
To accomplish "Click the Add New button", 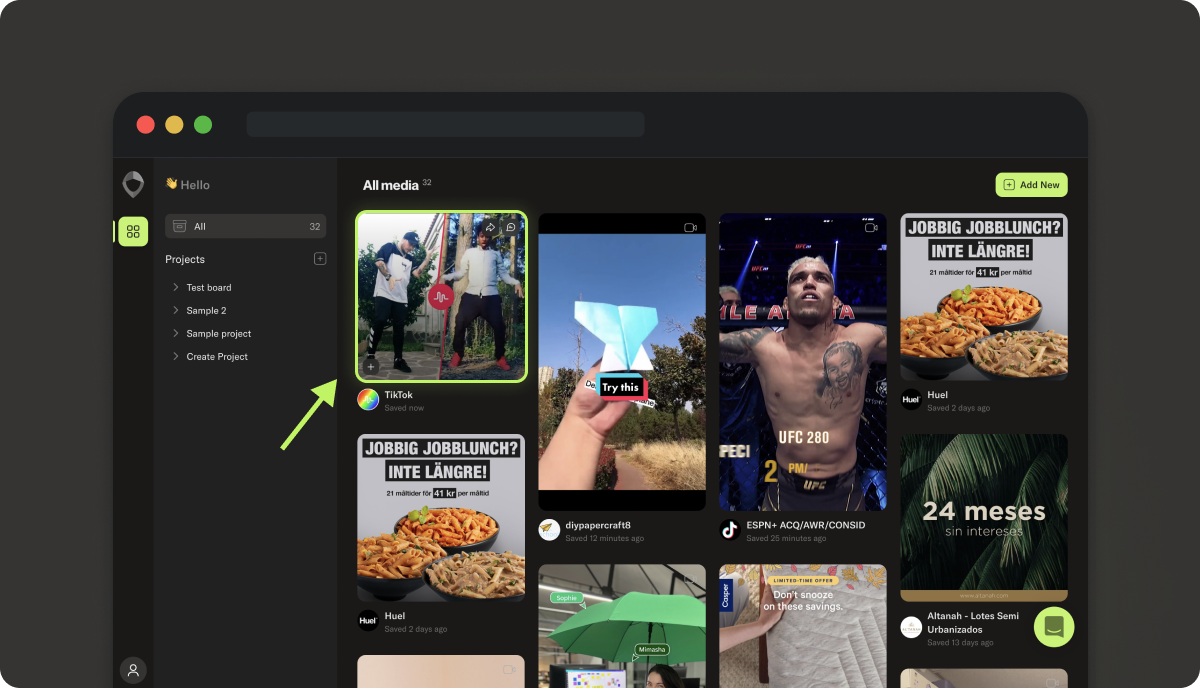I will point(1031,185).
